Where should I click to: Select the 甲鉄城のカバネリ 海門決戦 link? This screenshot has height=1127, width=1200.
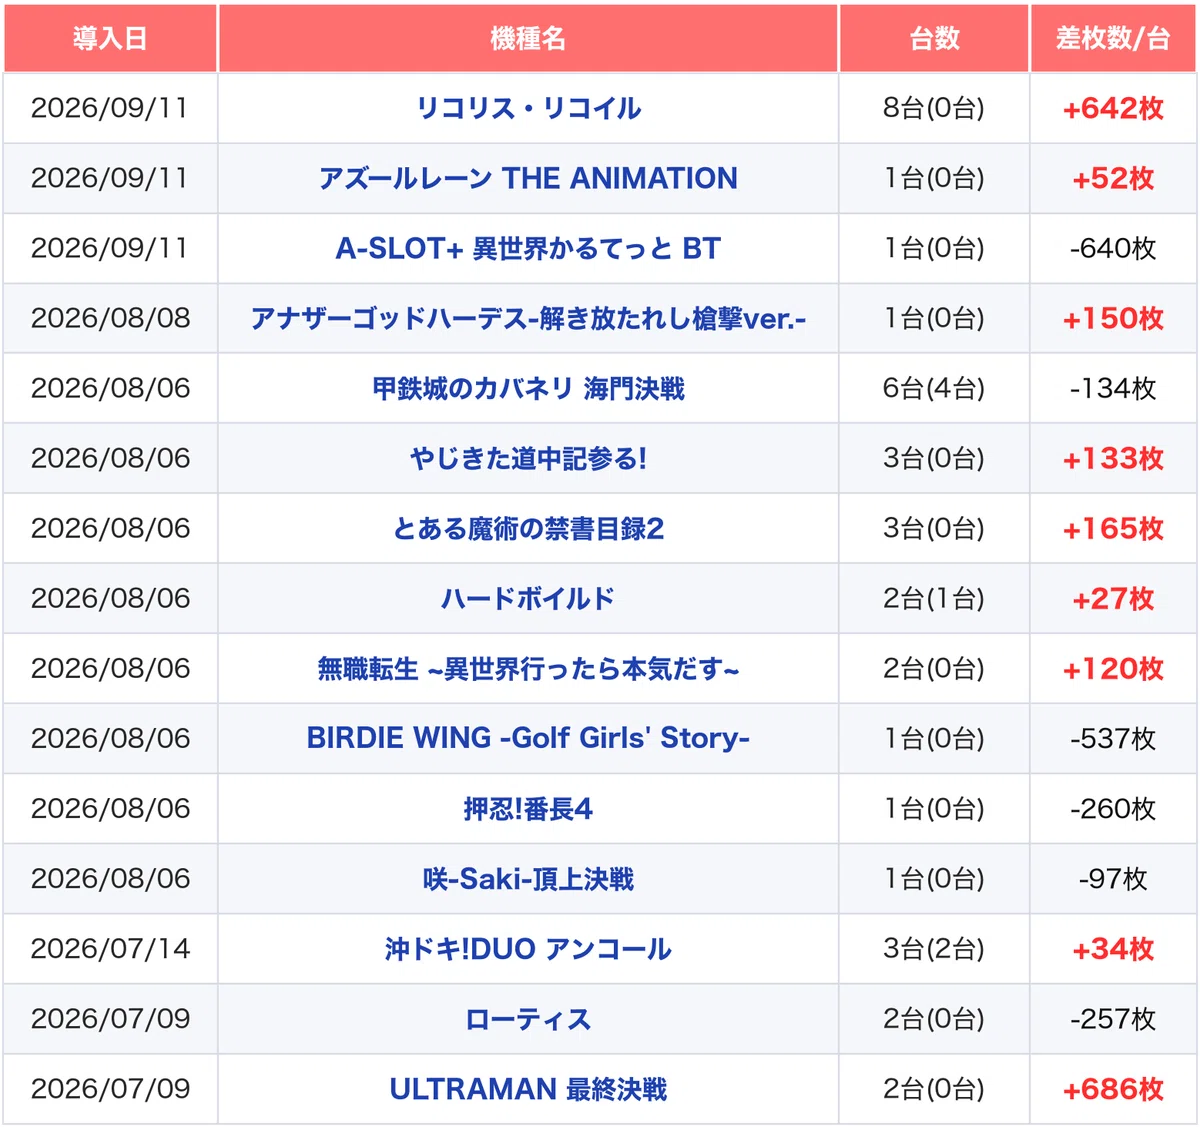(528, 388)
